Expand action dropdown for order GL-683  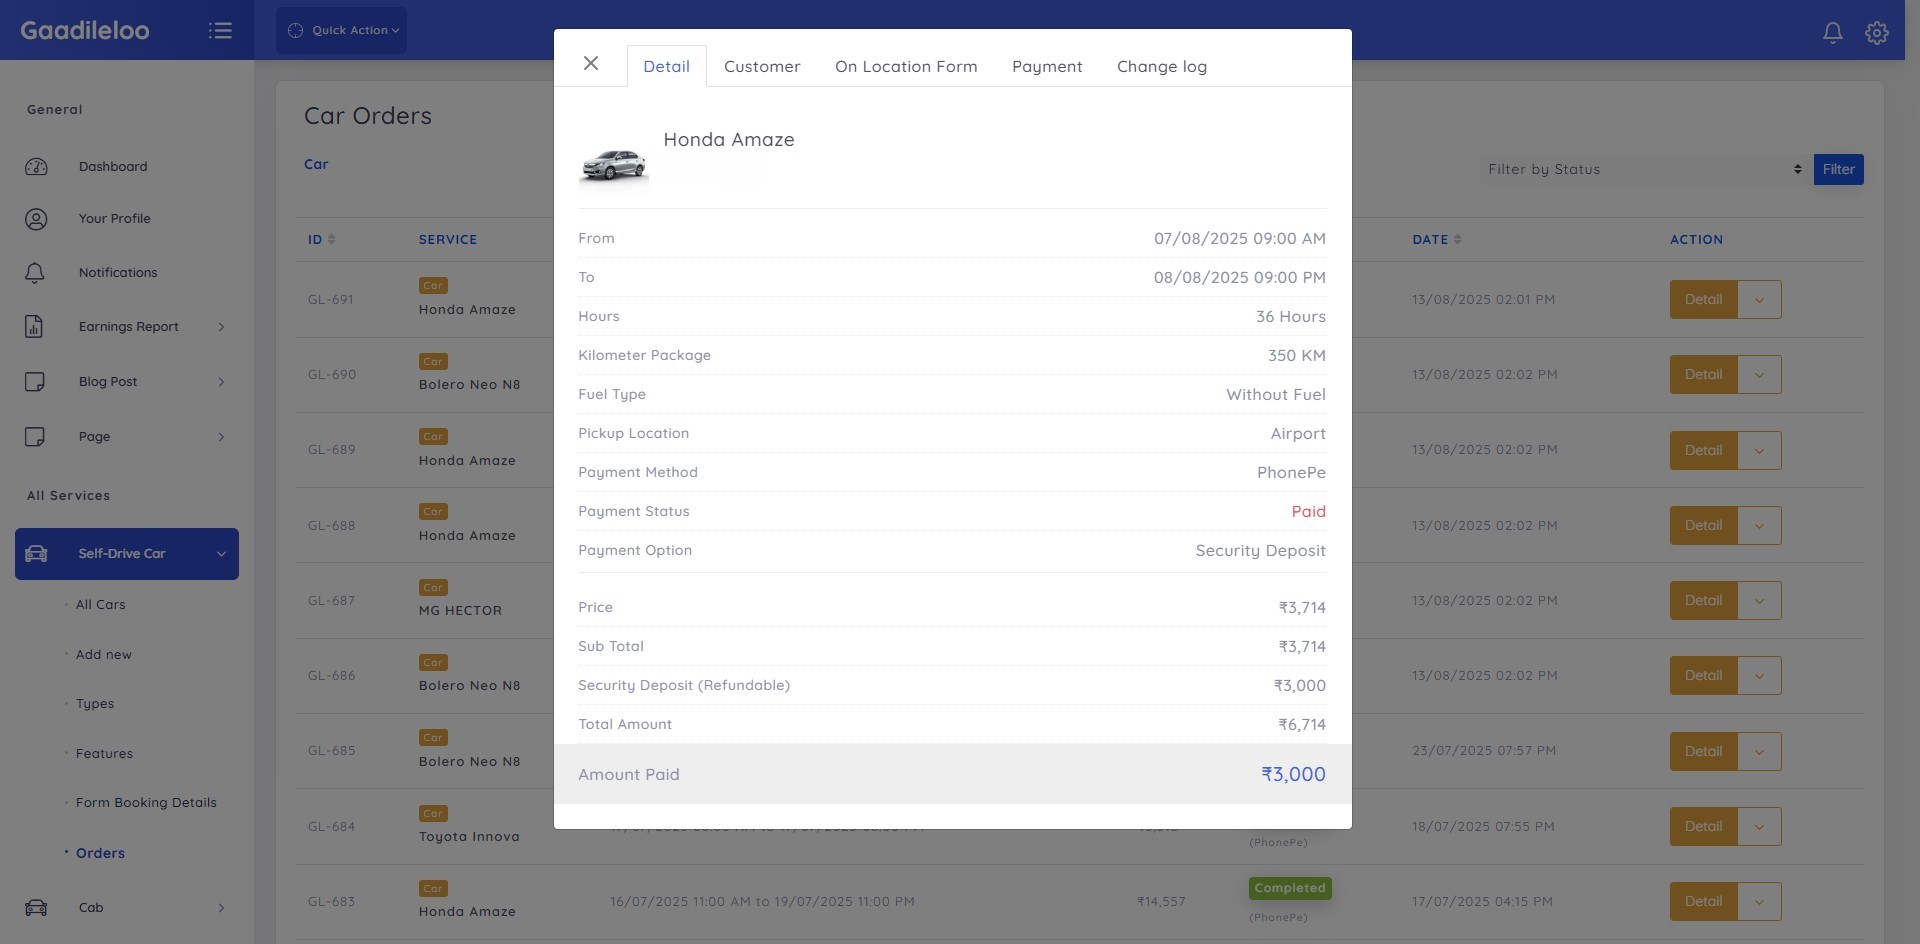(1759, 901)
